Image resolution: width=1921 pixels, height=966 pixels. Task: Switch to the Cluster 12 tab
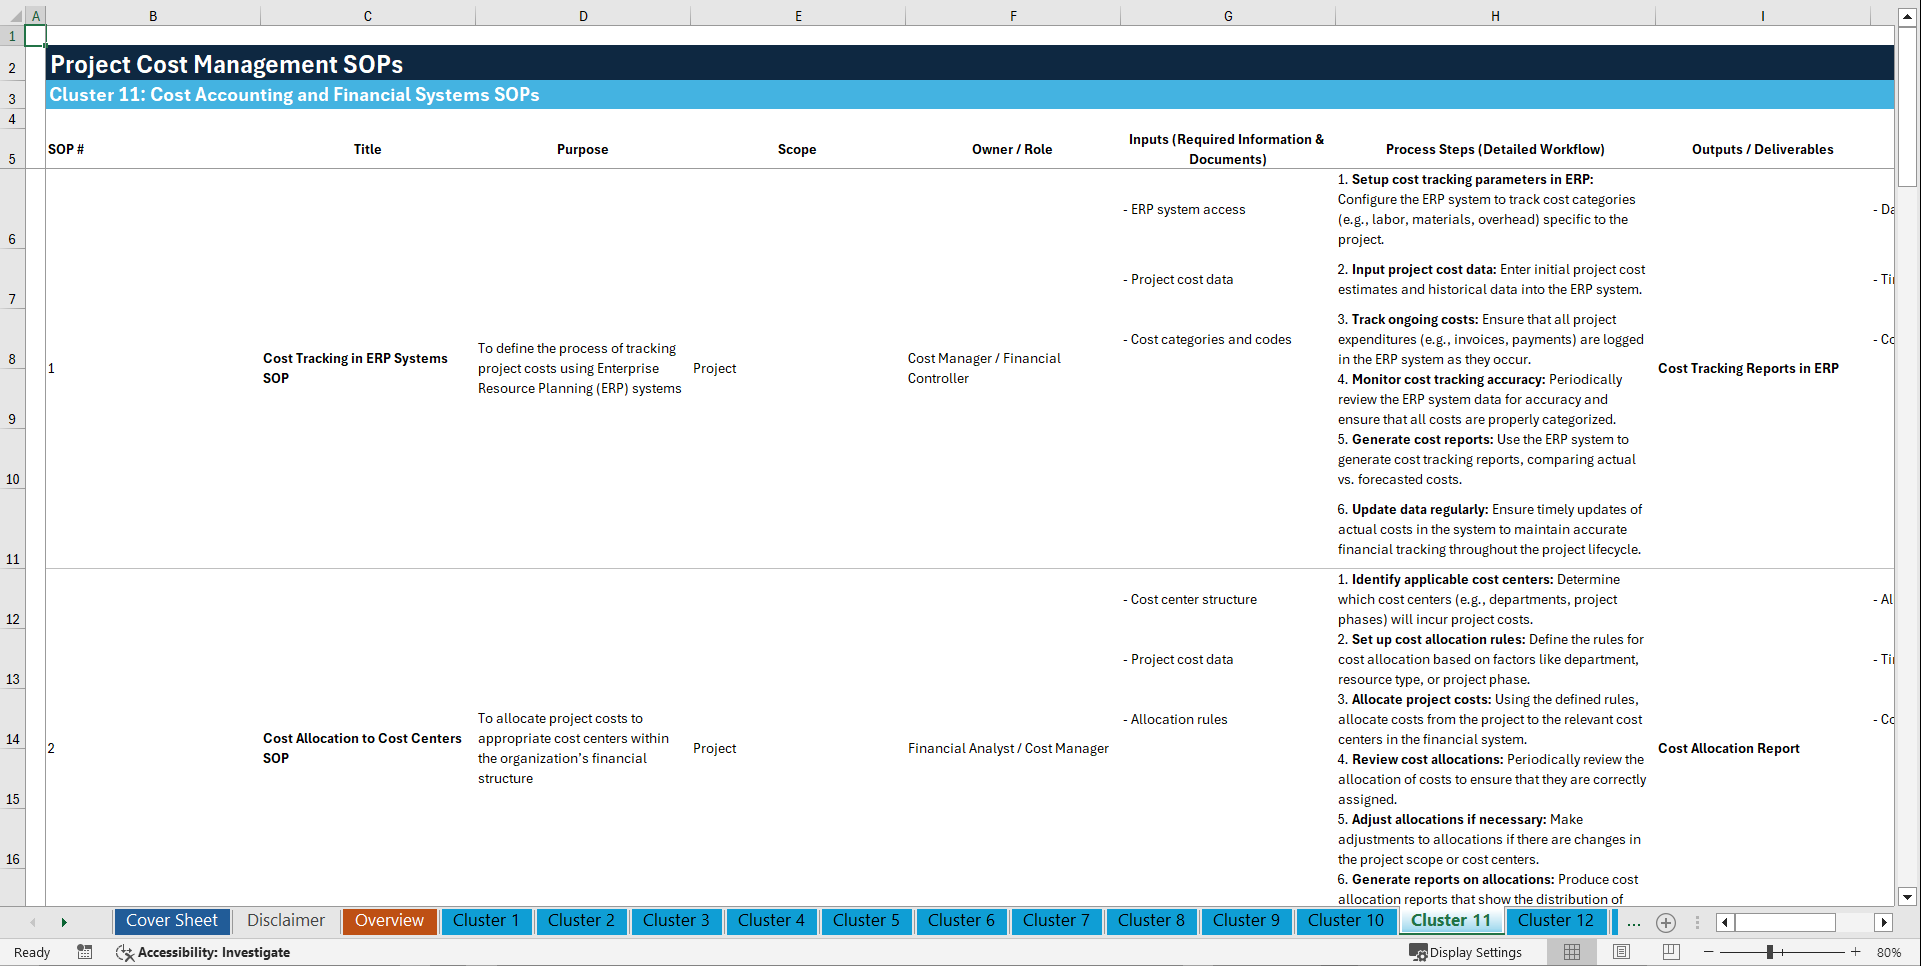[1556, 921]
